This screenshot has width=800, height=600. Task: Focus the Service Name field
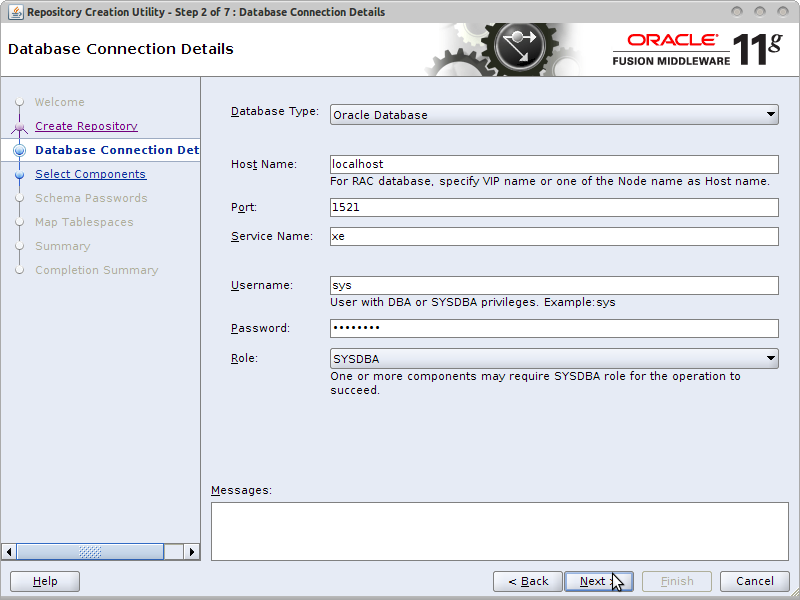point(554,236)
